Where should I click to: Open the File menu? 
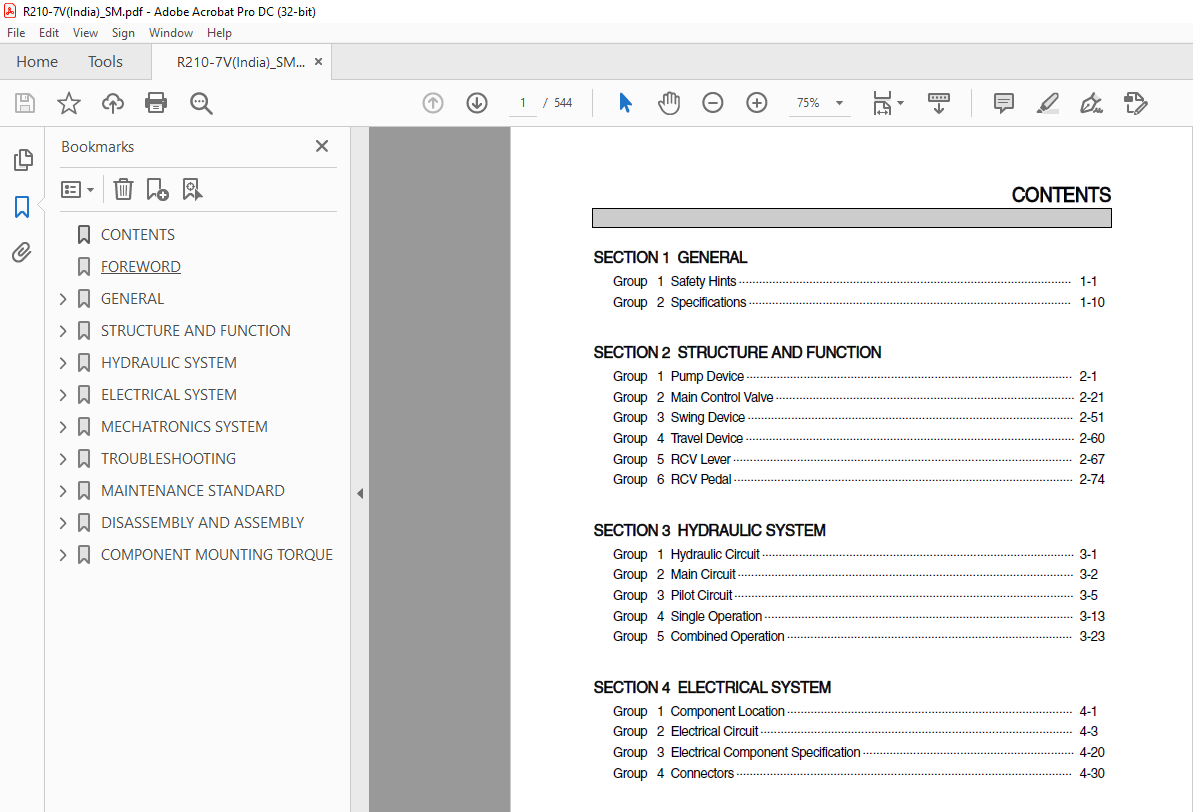click(16, 33)
